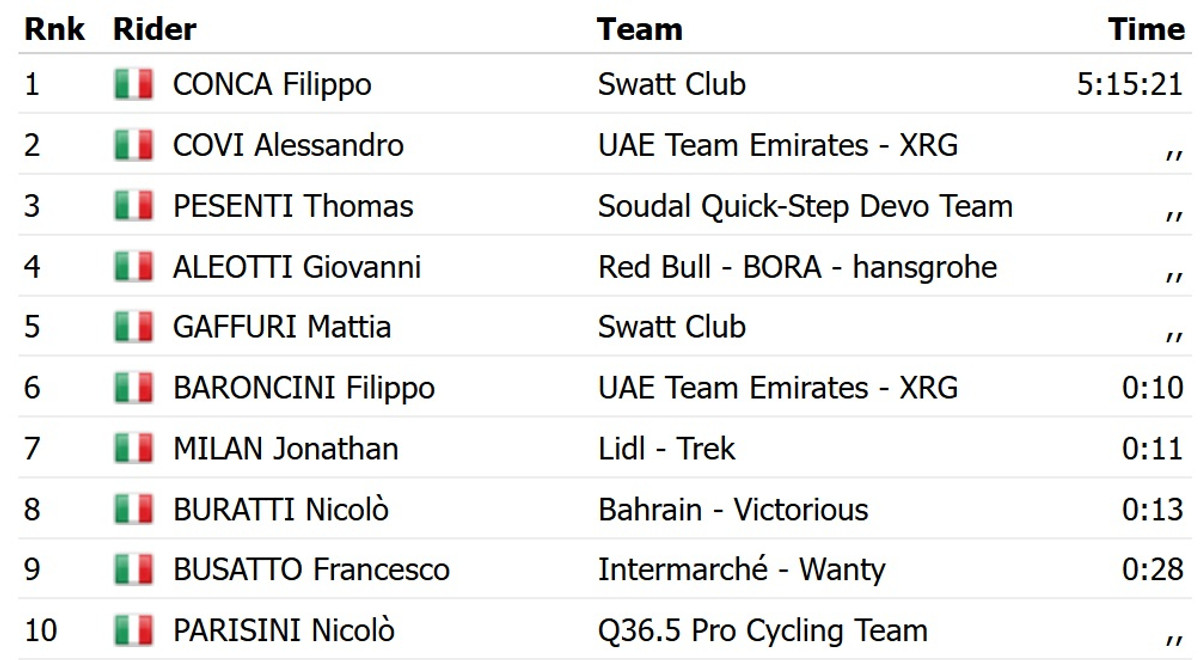Click the flag icon beside PESENTI Thomas

134,207
